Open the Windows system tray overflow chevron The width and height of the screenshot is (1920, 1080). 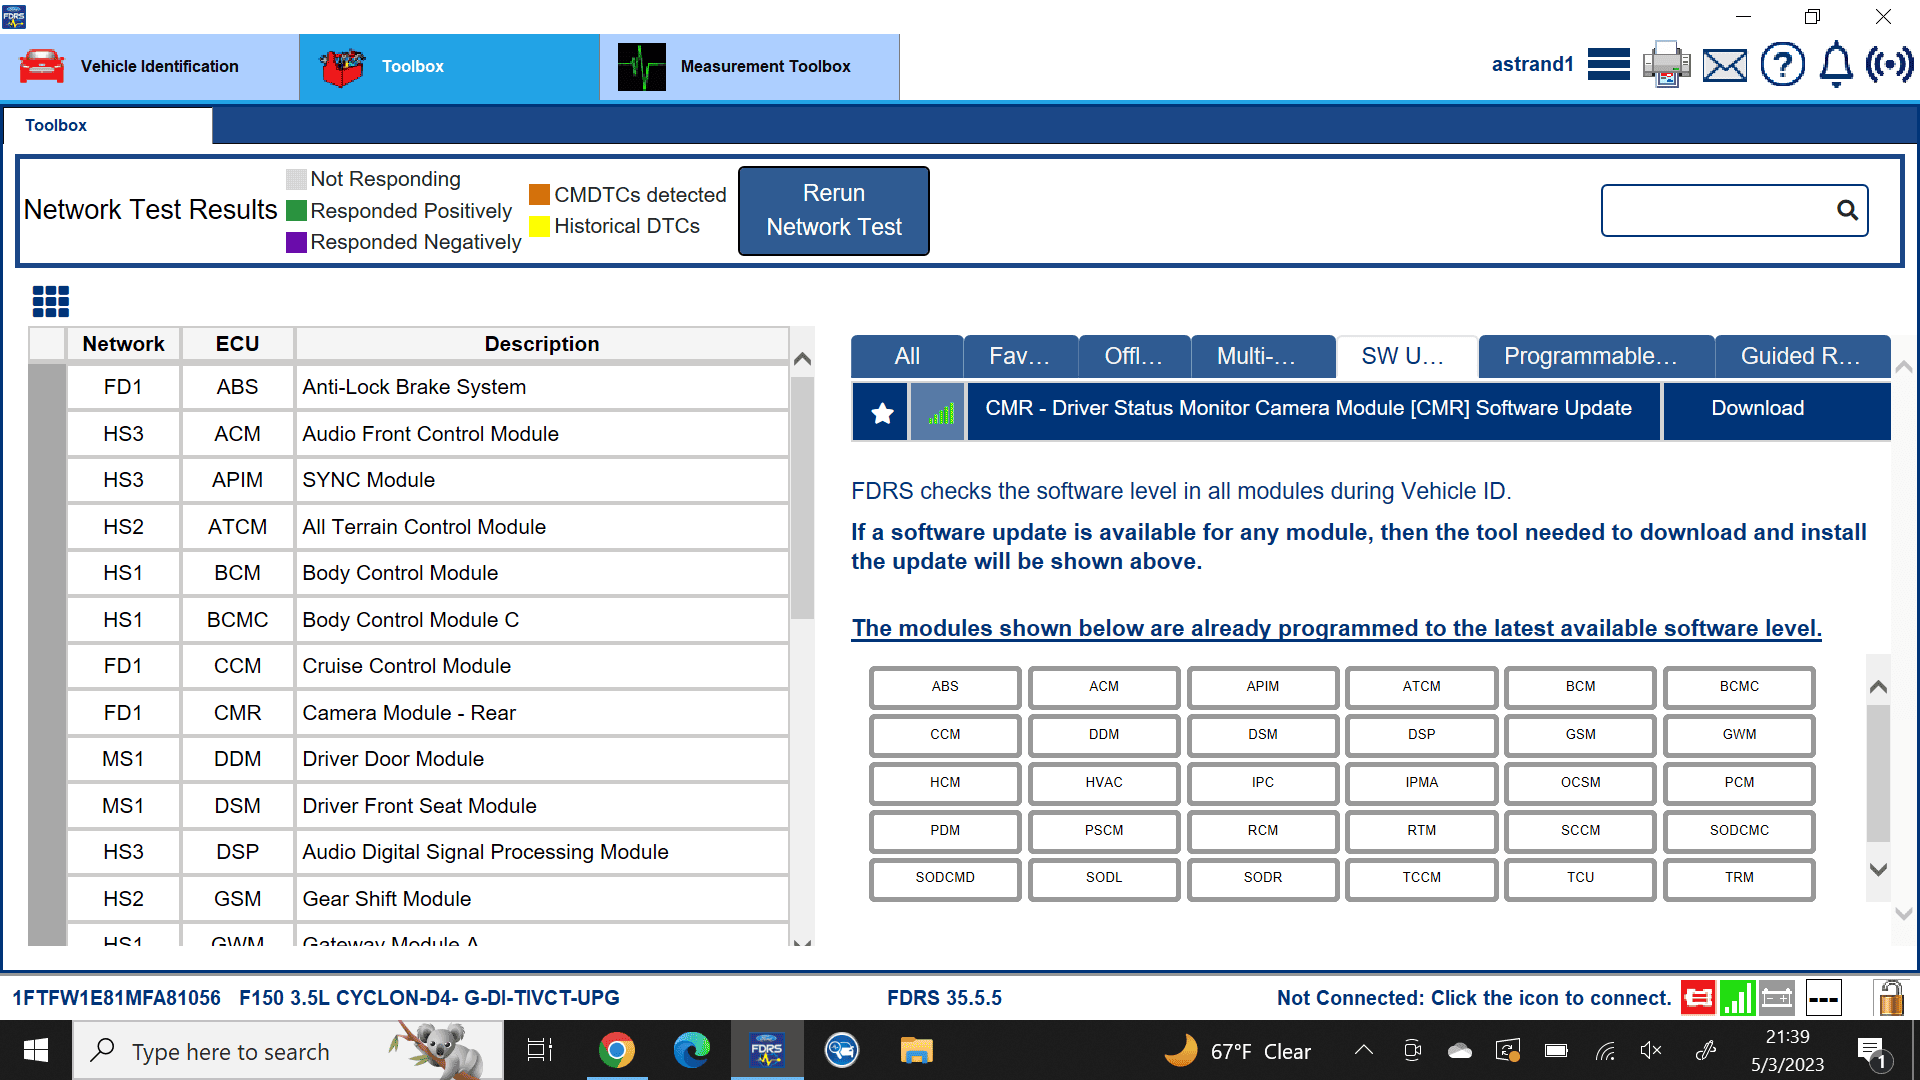(x=1364, y=1050)
